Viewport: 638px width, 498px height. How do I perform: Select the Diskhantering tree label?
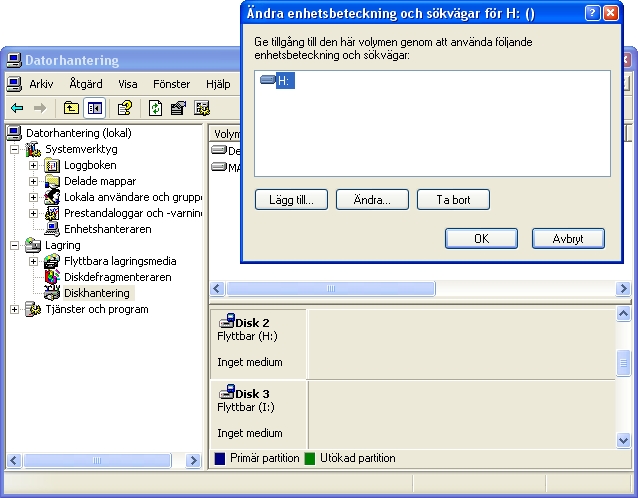click(x=97, y=293)
